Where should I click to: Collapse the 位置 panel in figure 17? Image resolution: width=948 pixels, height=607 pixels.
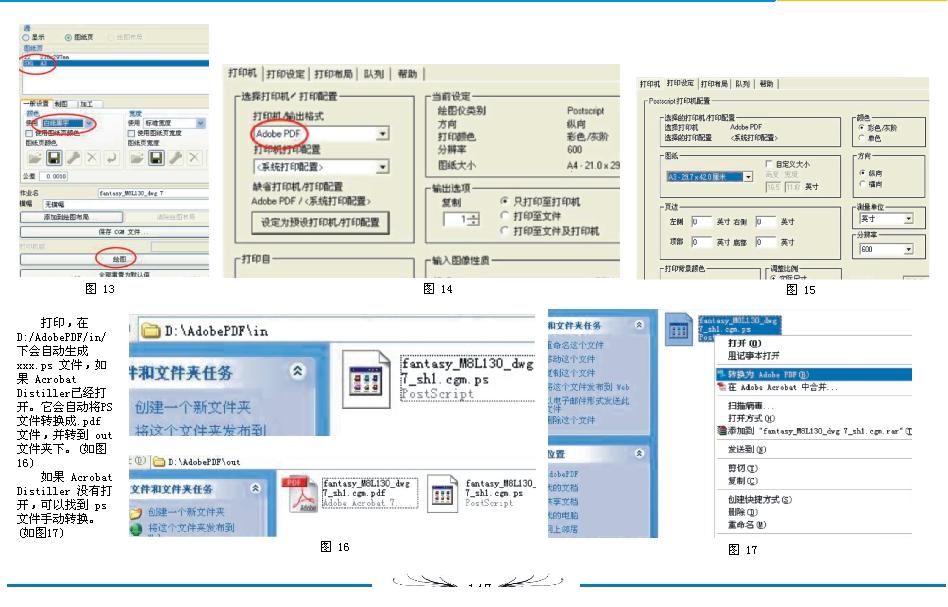(x=639, y=453)
